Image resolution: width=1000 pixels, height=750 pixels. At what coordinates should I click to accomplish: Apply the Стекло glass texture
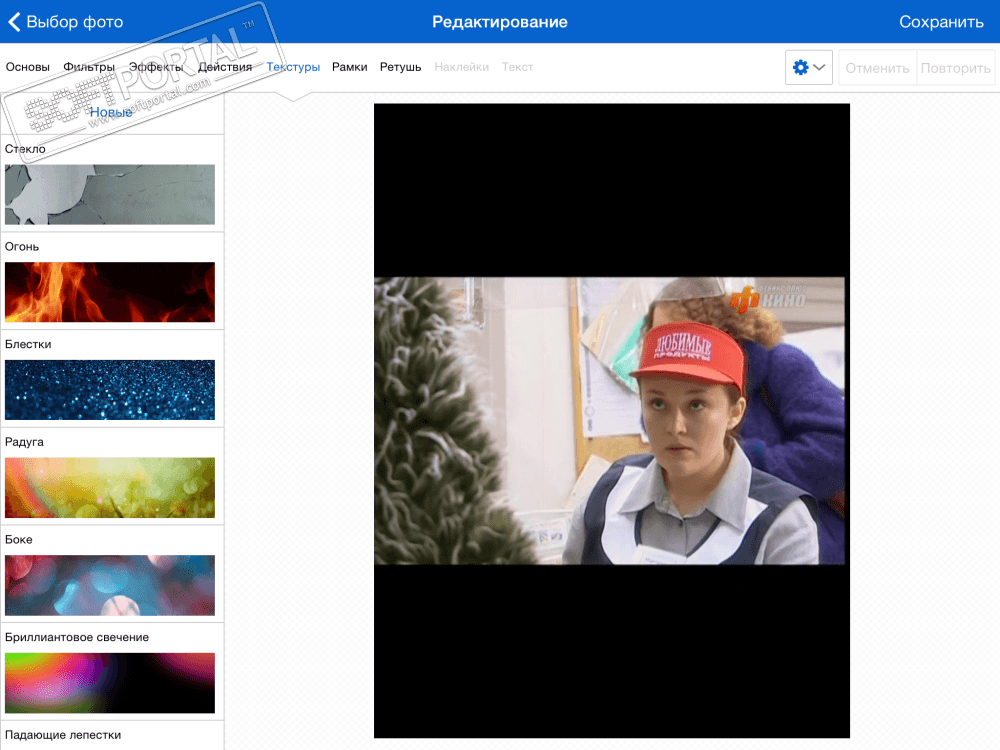point(110,194)
